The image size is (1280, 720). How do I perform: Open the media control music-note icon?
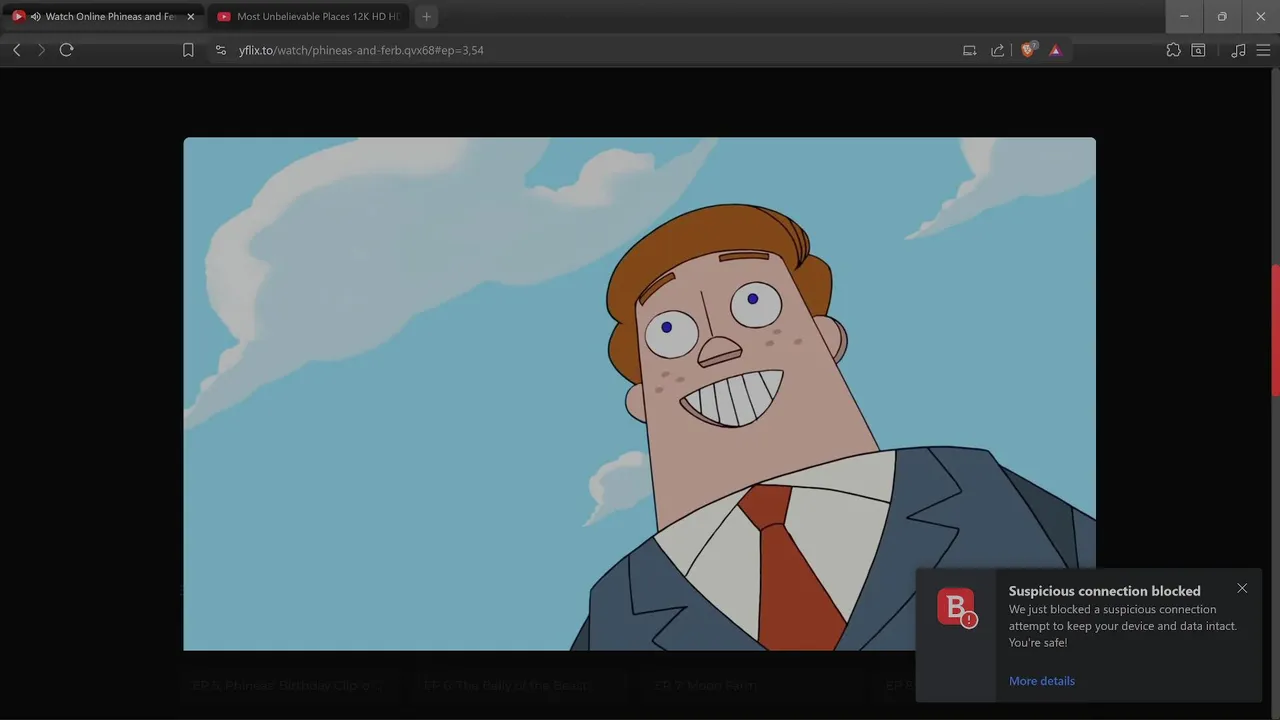(1238, 50)
